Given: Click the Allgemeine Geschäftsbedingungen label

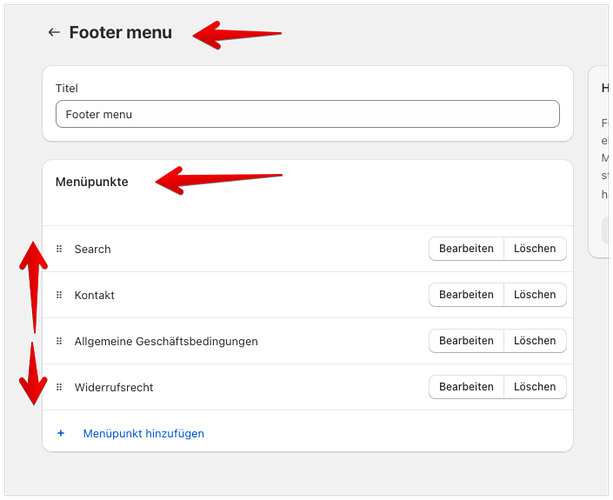Looking at the screenshot, I should pyautogui.click(x=166, y=341).
